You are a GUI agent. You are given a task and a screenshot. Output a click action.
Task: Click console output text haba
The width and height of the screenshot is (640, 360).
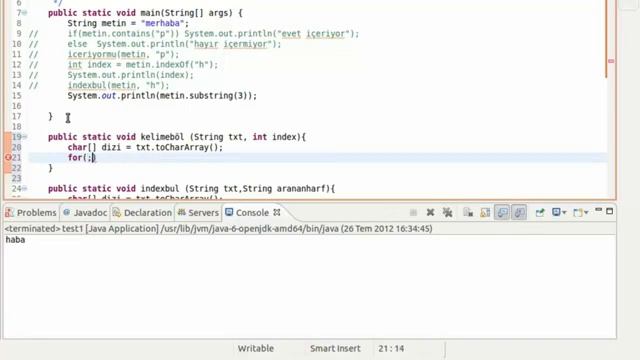pyautogui.click(x=15, y=240)
